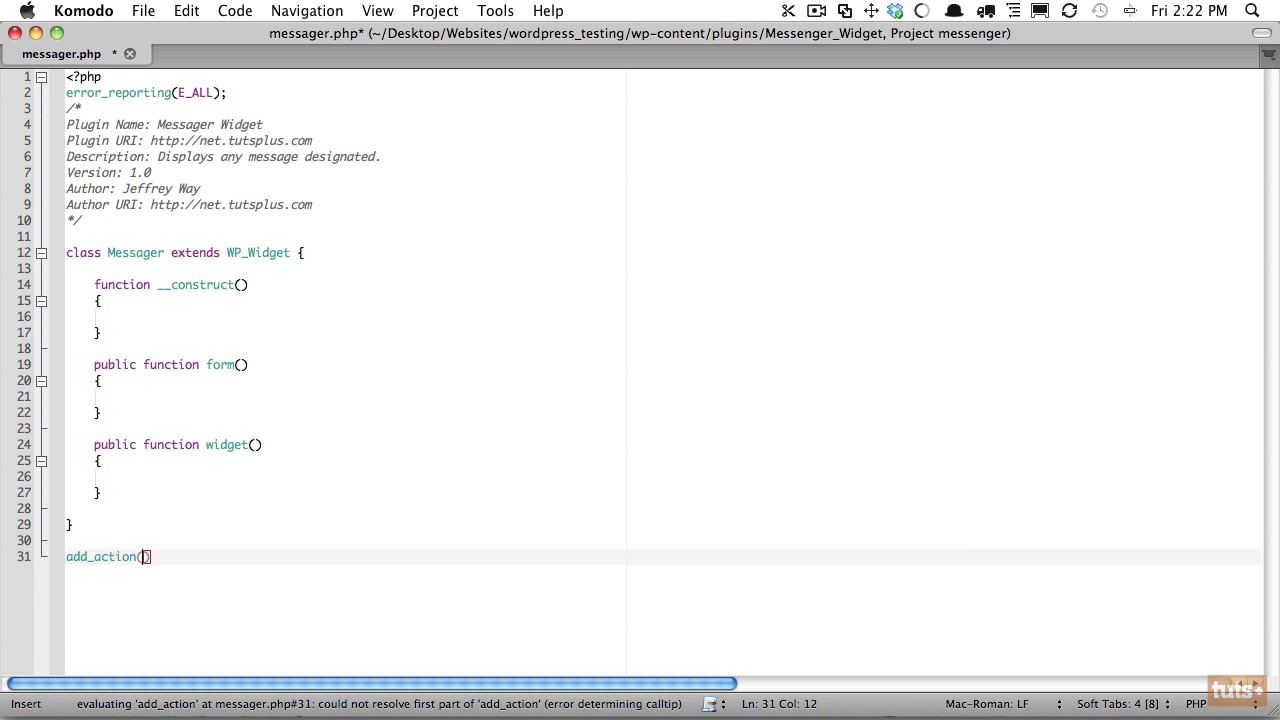Click the Fri 2:22 PM clock
1280x720 pixels.
click(1189, 11)
